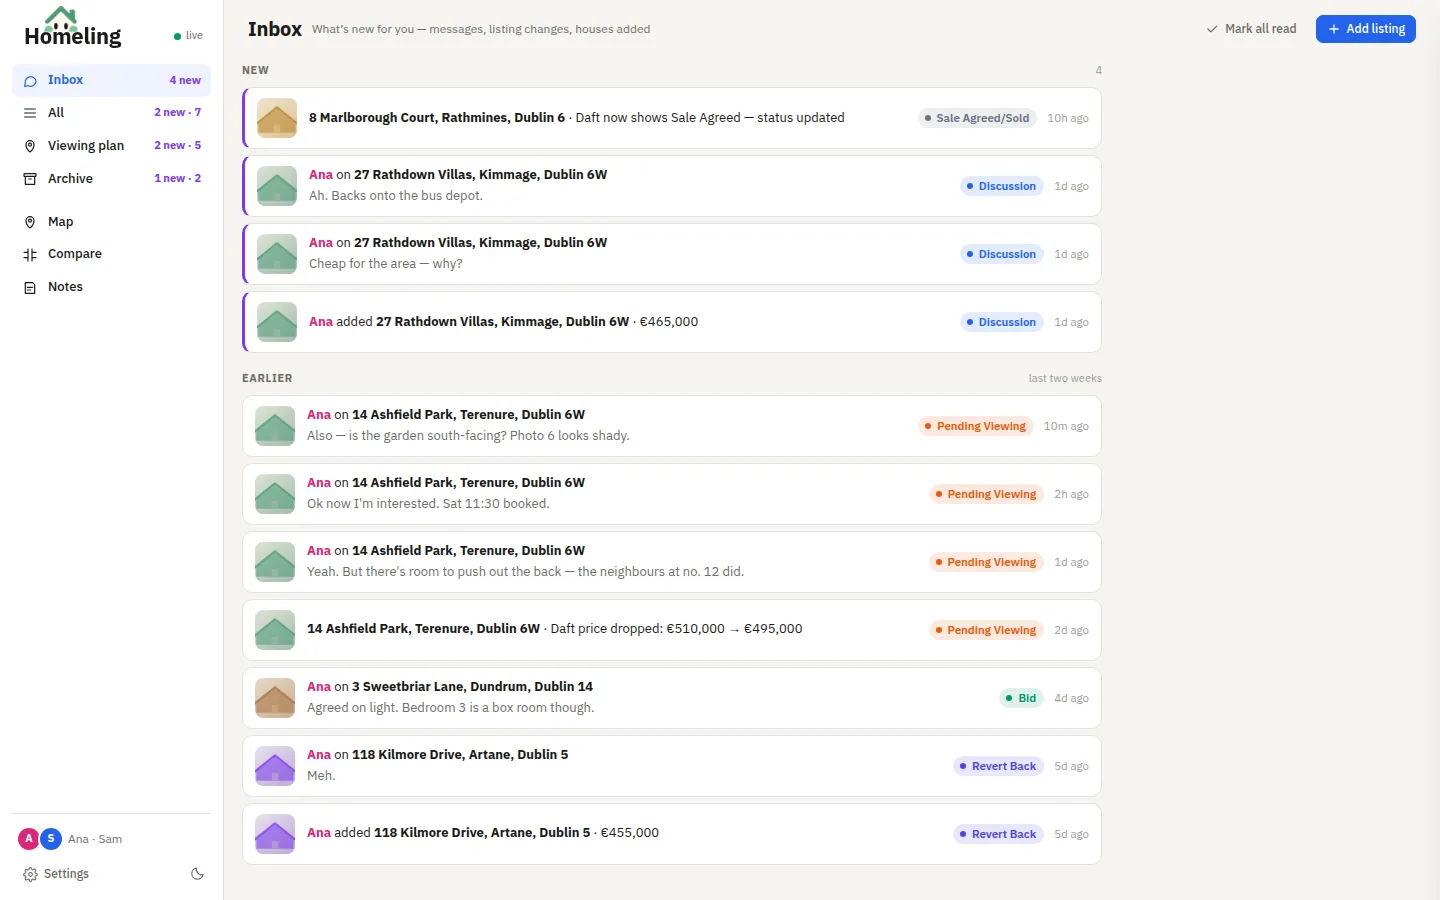Open the Compare page
1440x900 pixels.
[x=111, y=254]
